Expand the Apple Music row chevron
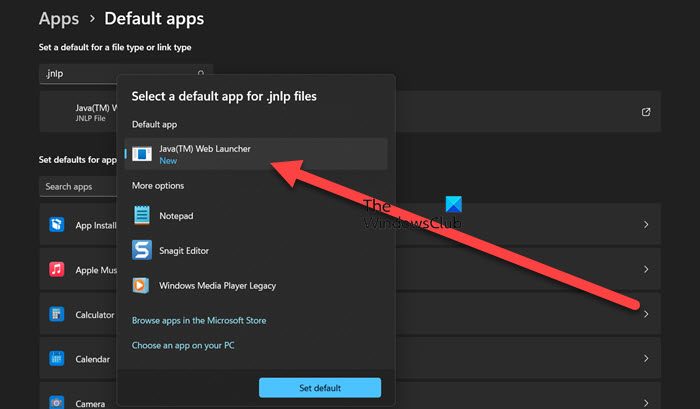 646,269
